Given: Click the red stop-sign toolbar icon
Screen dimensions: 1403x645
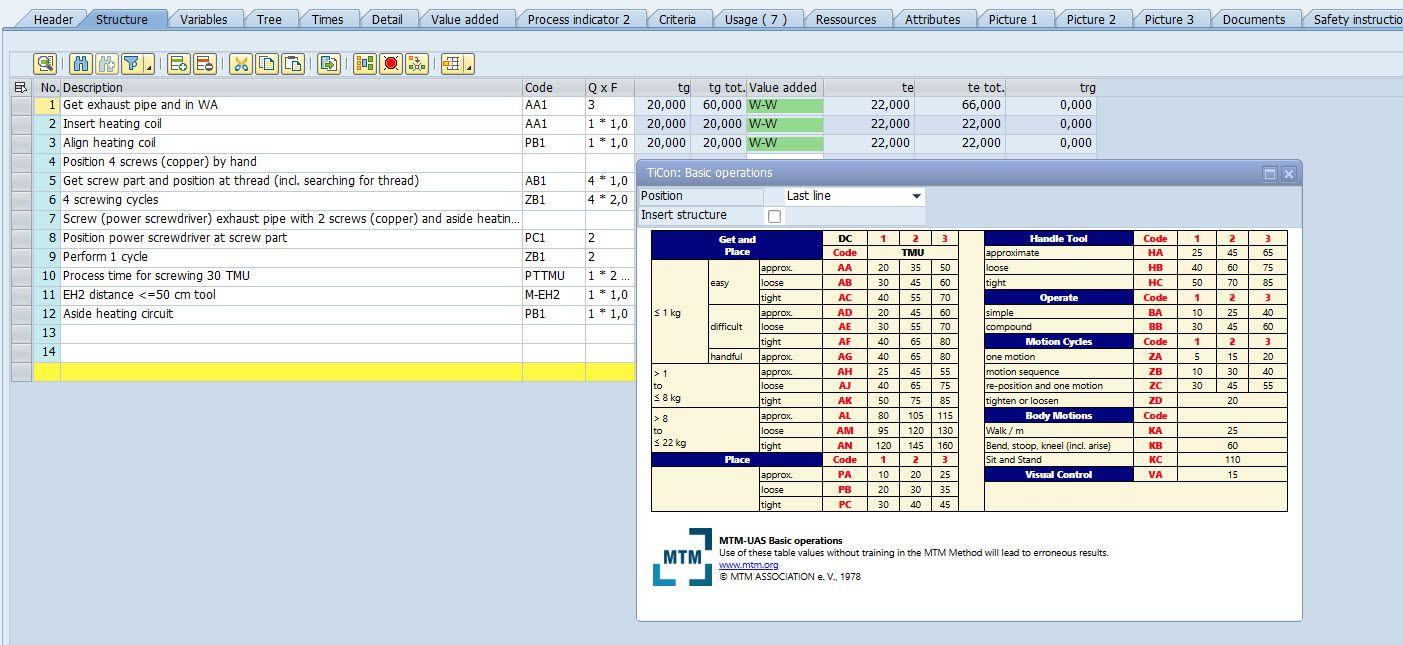Looking at the screenshot, I should coord(391,64).
